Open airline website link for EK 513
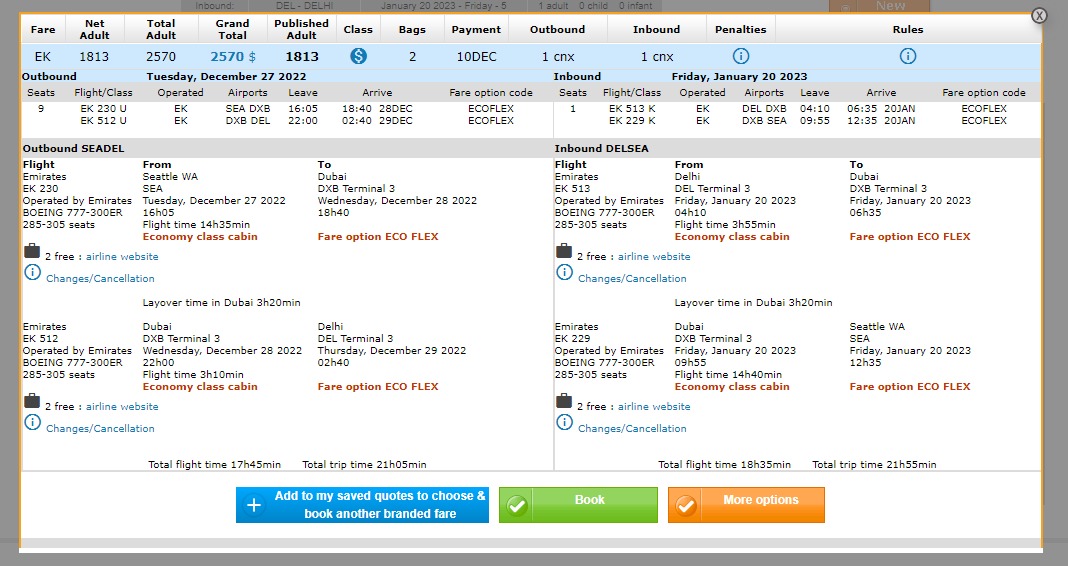The image size is (1068, 566). click(x=654, y=257)
